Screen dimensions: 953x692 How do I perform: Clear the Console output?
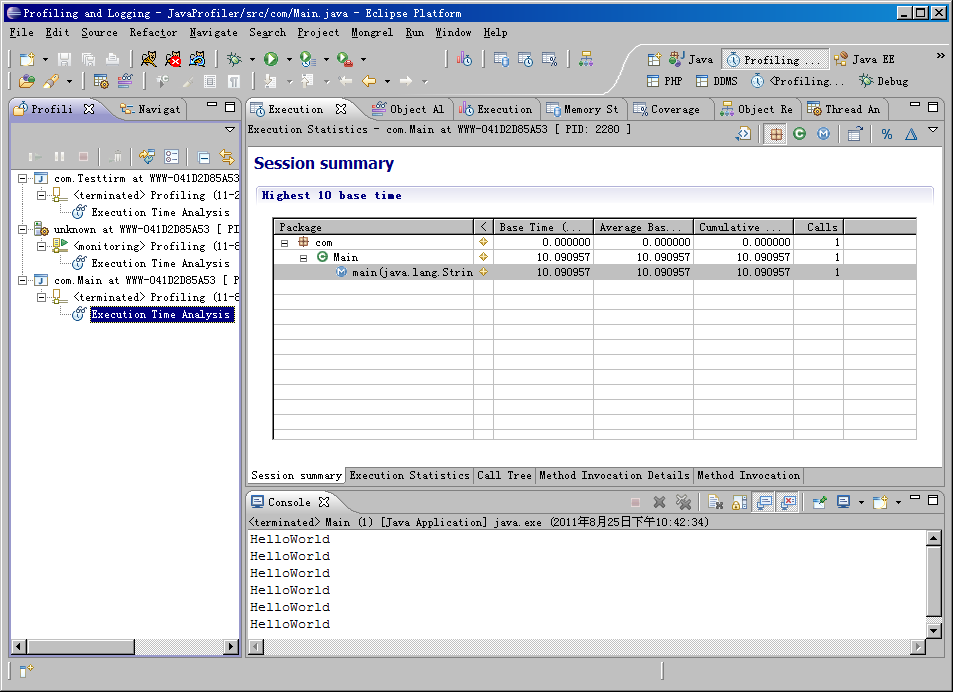click(715, 502)
